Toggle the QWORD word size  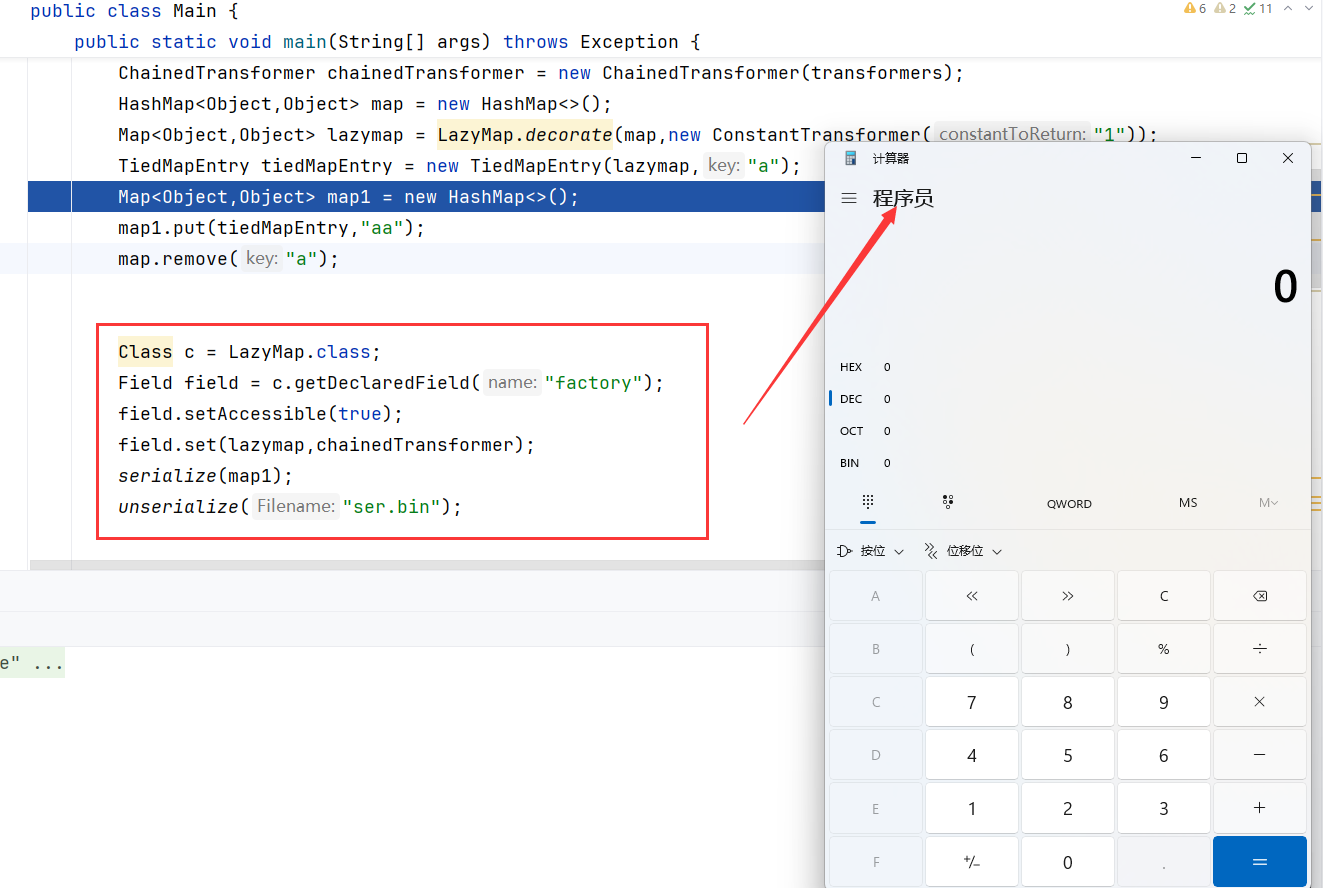coord(1069,503)
